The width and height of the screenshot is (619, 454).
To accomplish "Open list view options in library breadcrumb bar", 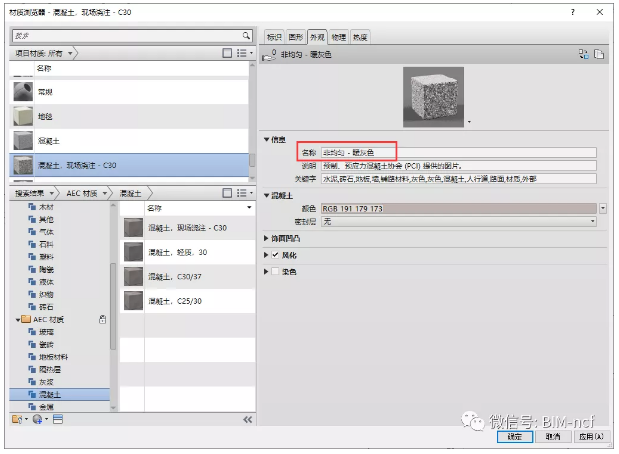I will [x=244, y=193].
